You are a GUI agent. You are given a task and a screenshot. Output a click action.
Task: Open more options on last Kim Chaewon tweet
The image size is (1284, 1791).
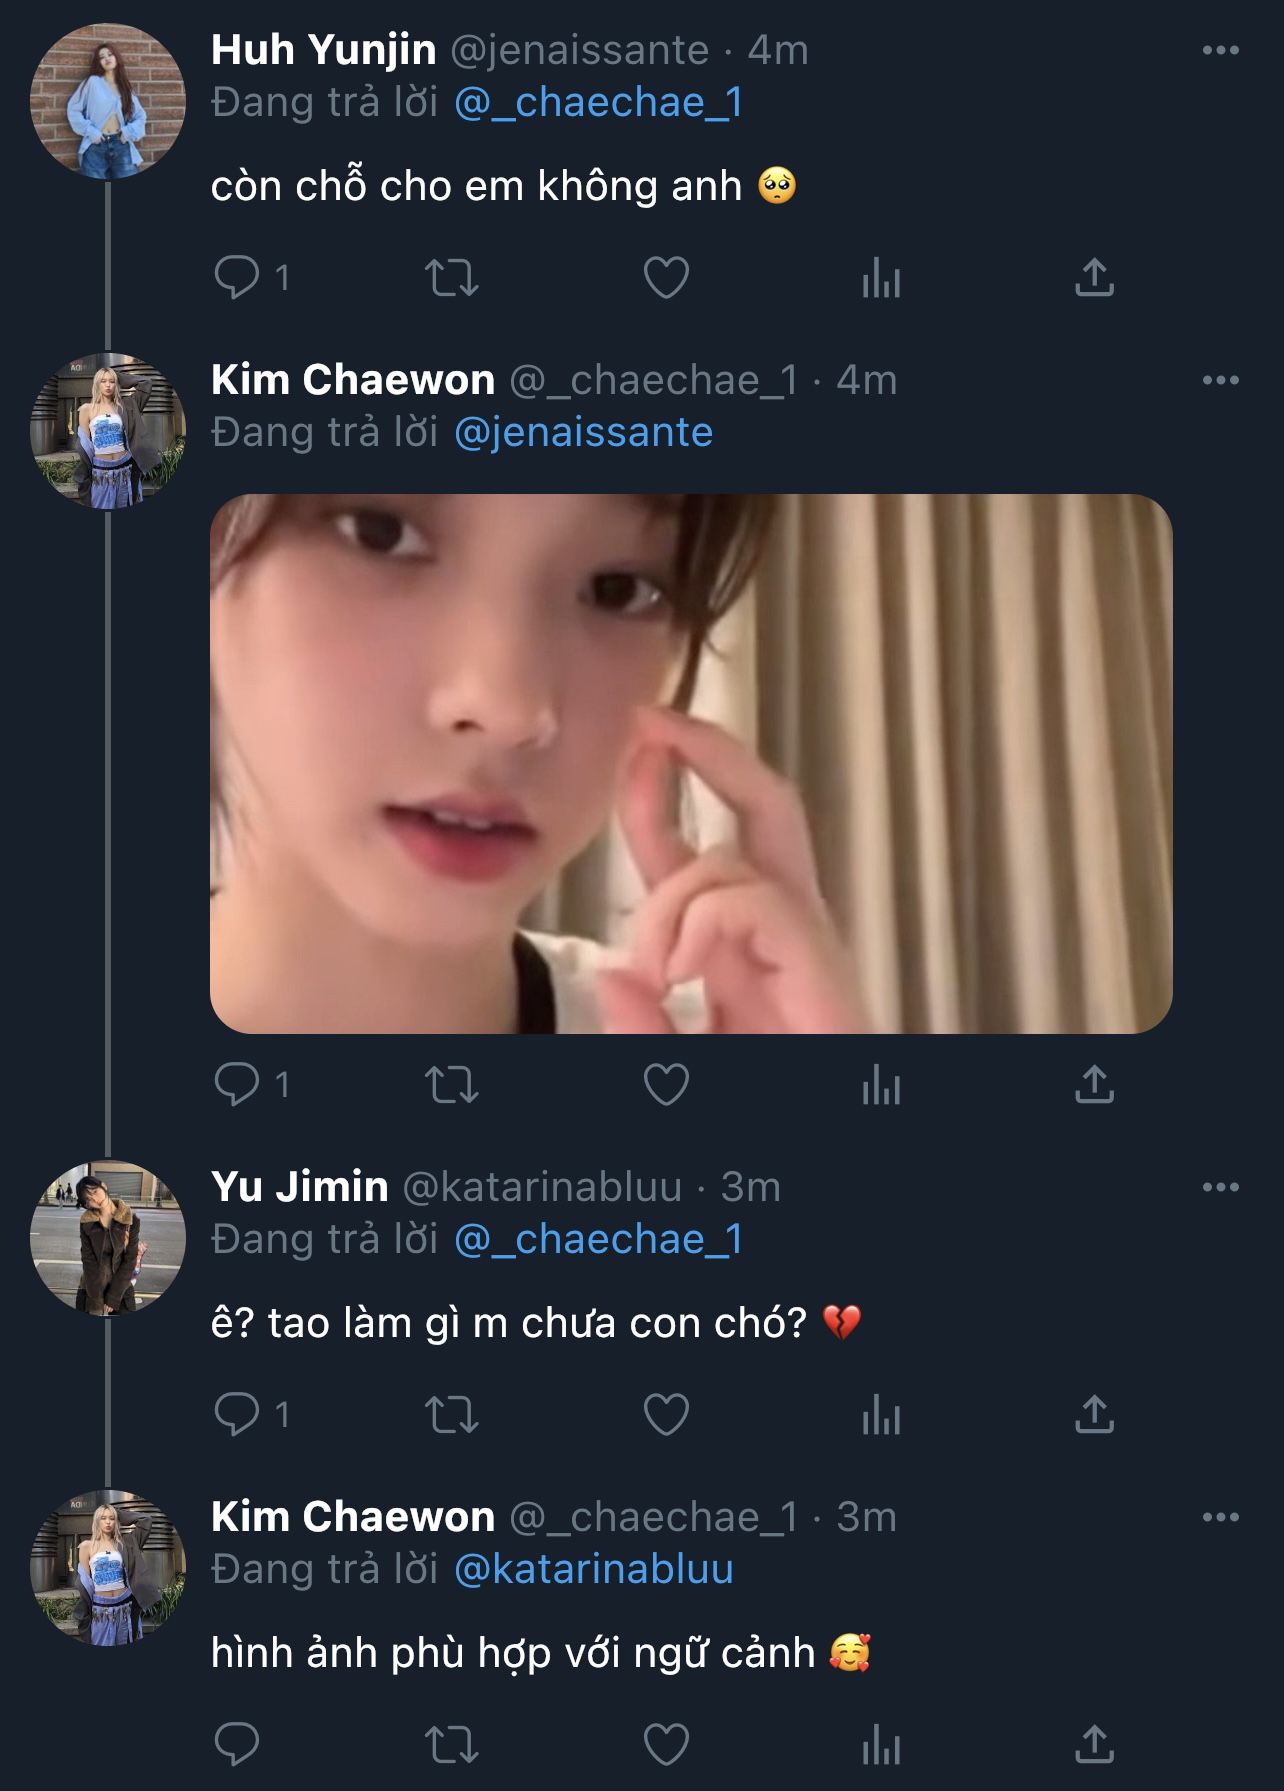1220,1517
